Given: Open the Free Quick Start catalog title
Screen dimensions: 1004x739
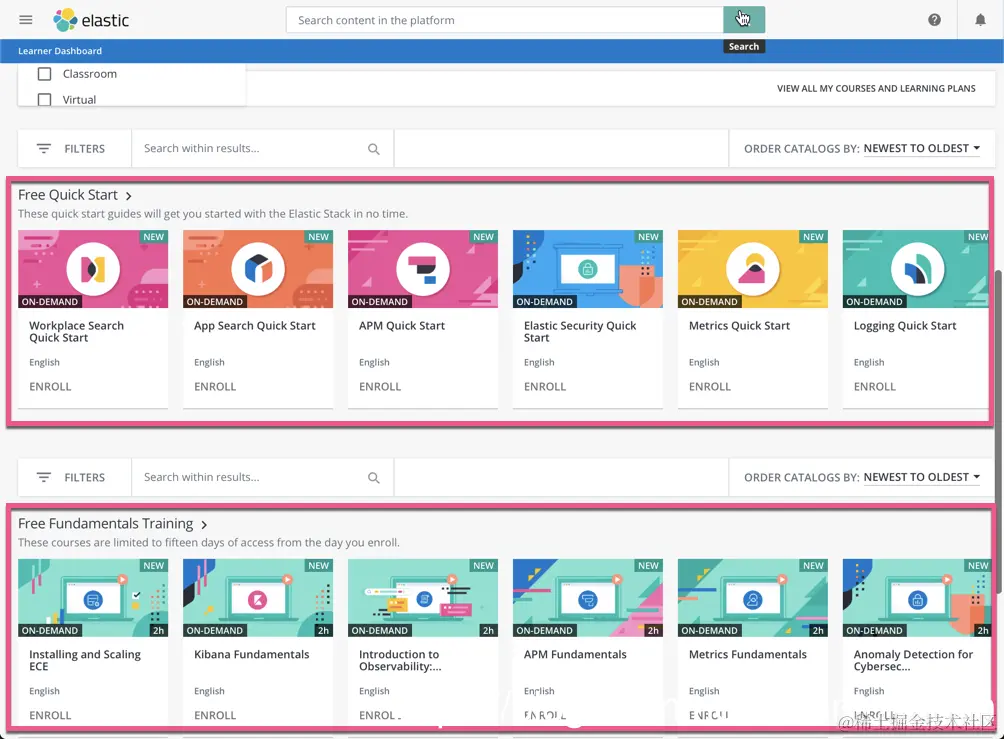Looking at the screenshot, I should (68, 195).
